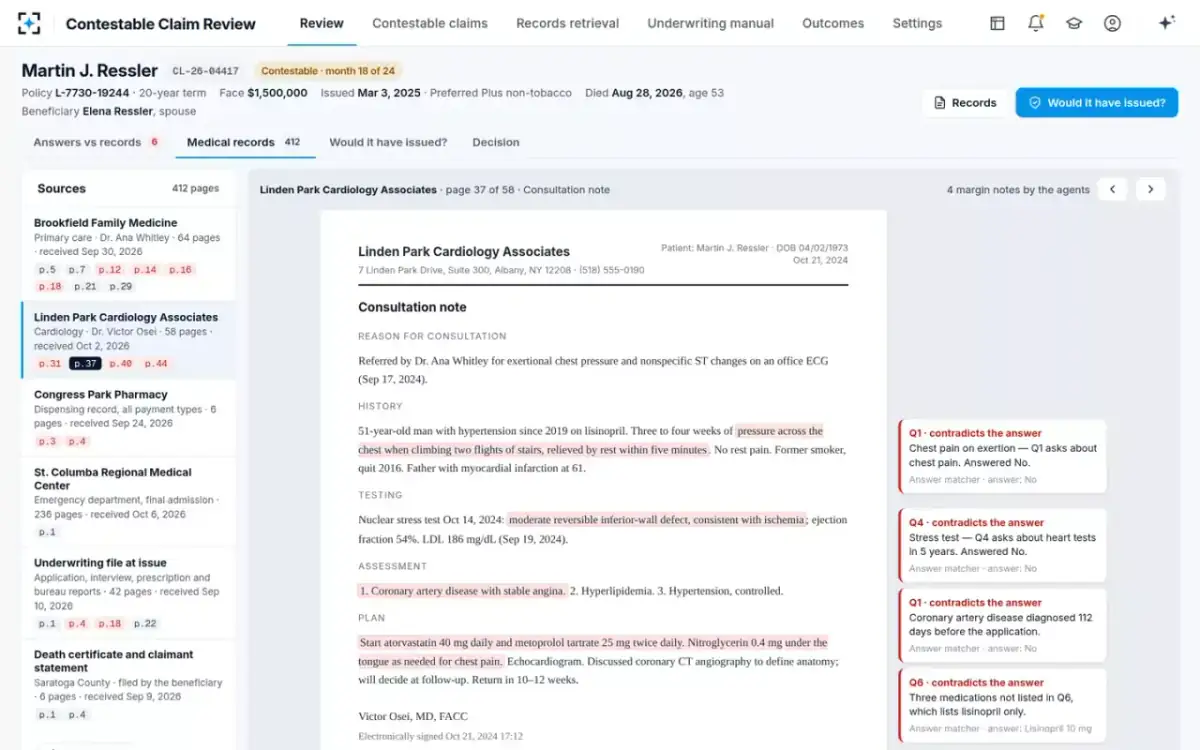Image resolution: width=1200 pixels, height=750 pixels.
Task: Click the Records button
Action: click(x=965, y=103)
